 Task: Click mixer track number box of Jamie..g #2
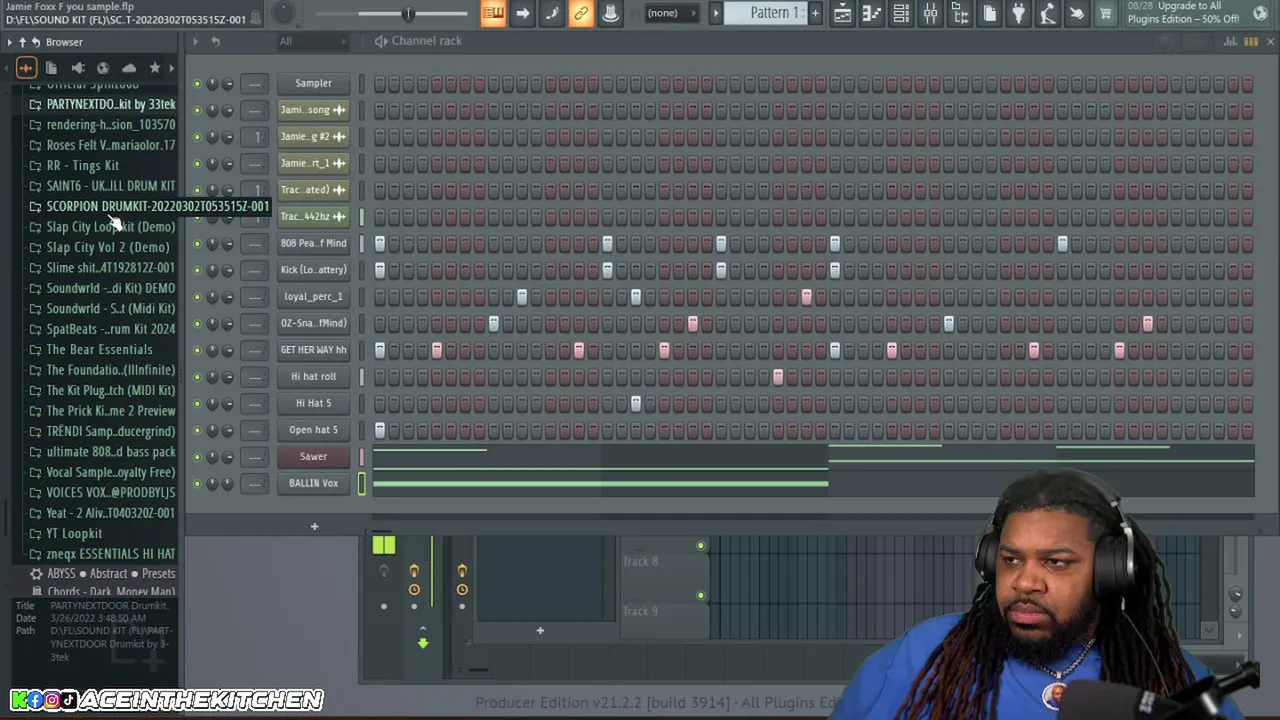pos(256,137)
